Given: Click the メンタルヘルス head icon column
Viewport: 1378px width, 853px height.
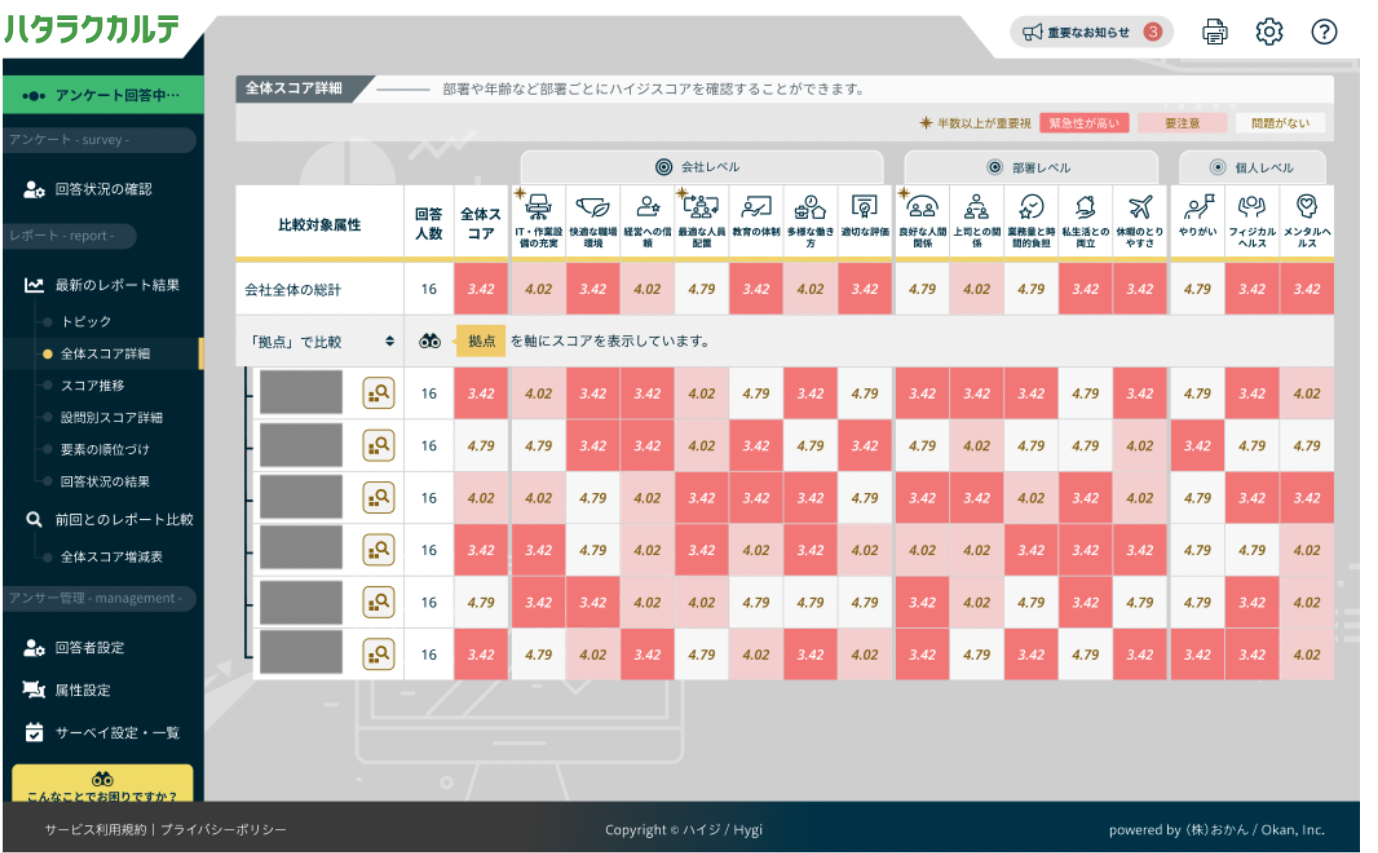Looking at the screenshot, I should pos(1306,207).
